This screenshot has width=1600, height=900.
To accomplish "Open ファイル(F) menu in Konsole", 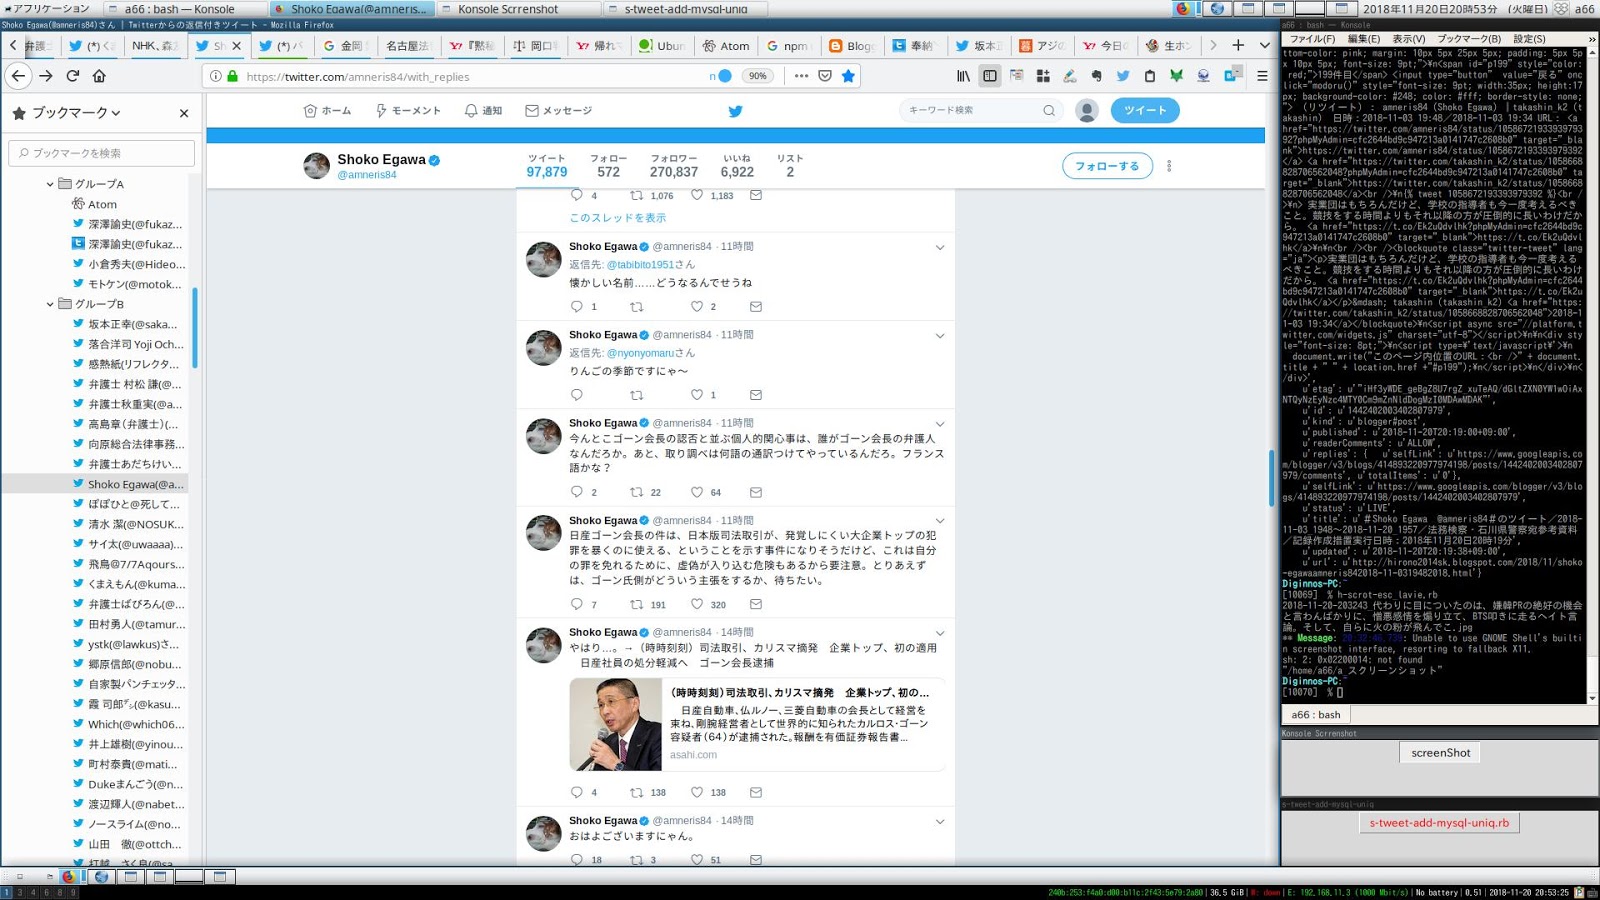I will coord(1312,39).
